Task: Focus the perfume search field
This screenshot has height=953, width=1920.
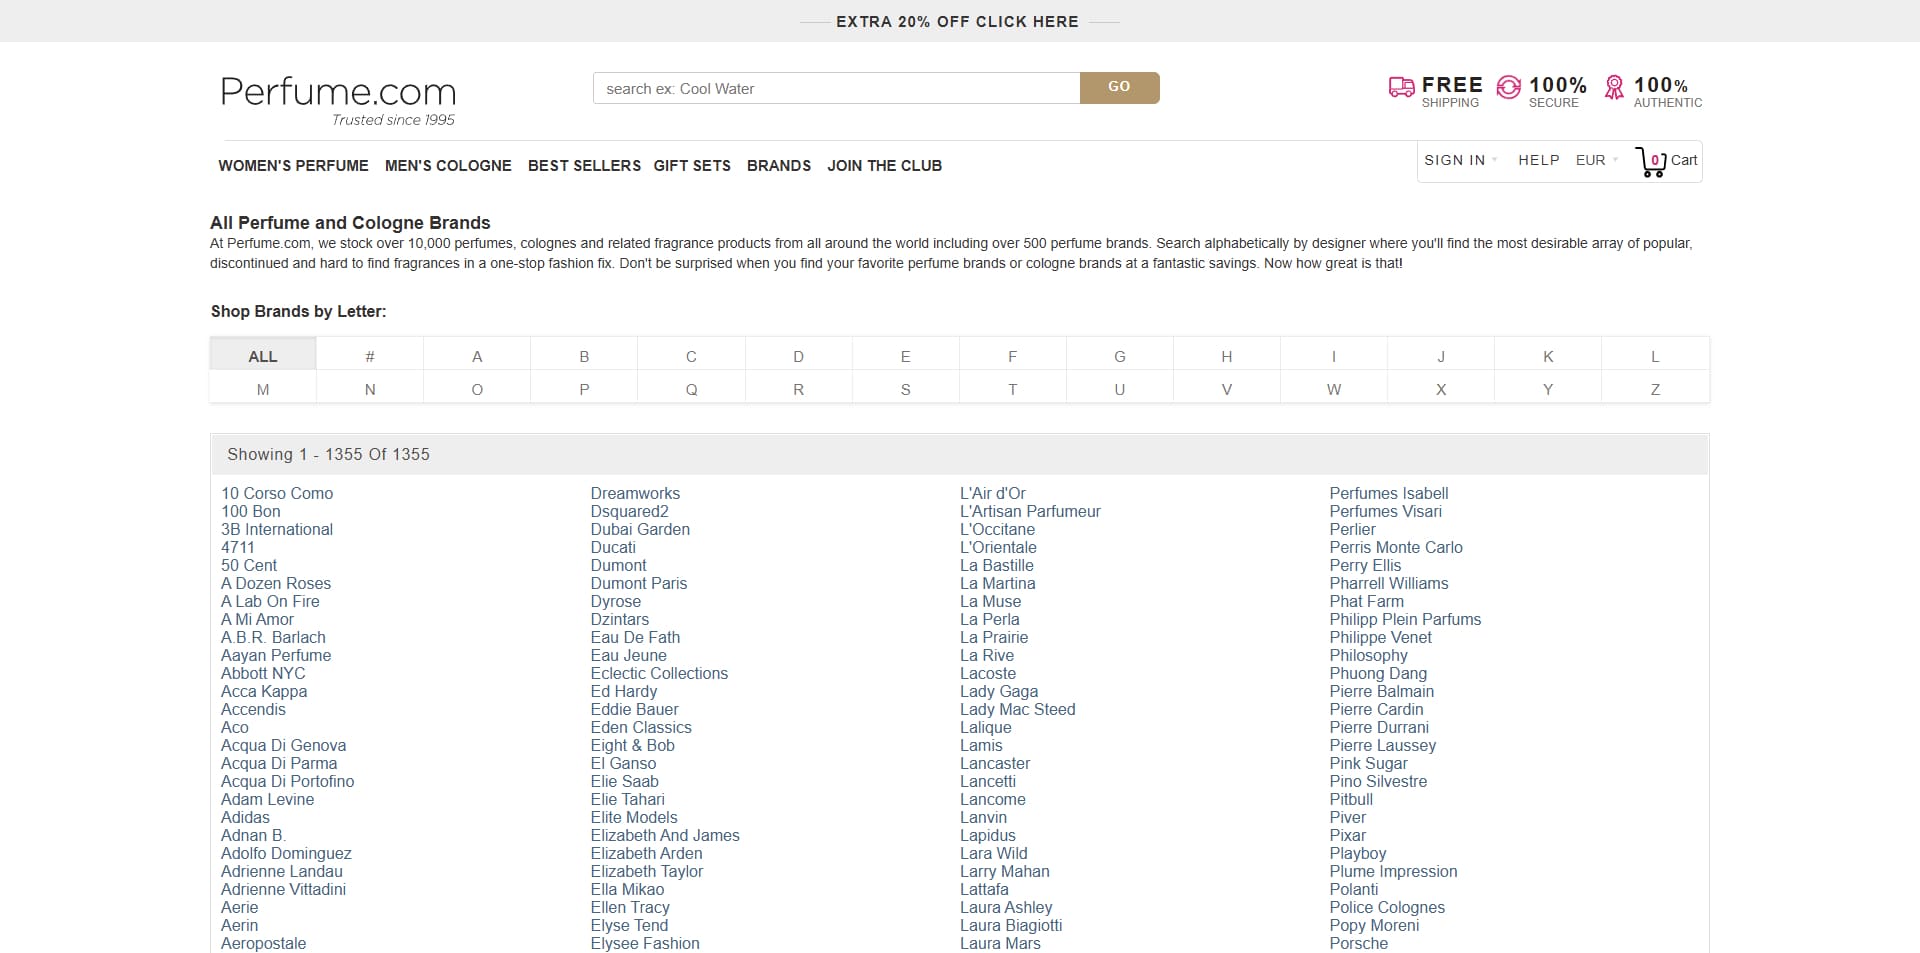Action: pyautogui.click(x=836, y=88)
